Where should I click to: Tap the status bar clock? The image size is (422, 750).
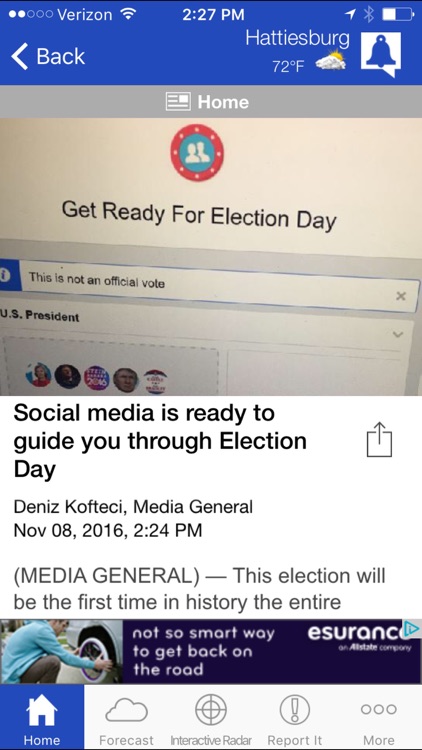[213, 14]
